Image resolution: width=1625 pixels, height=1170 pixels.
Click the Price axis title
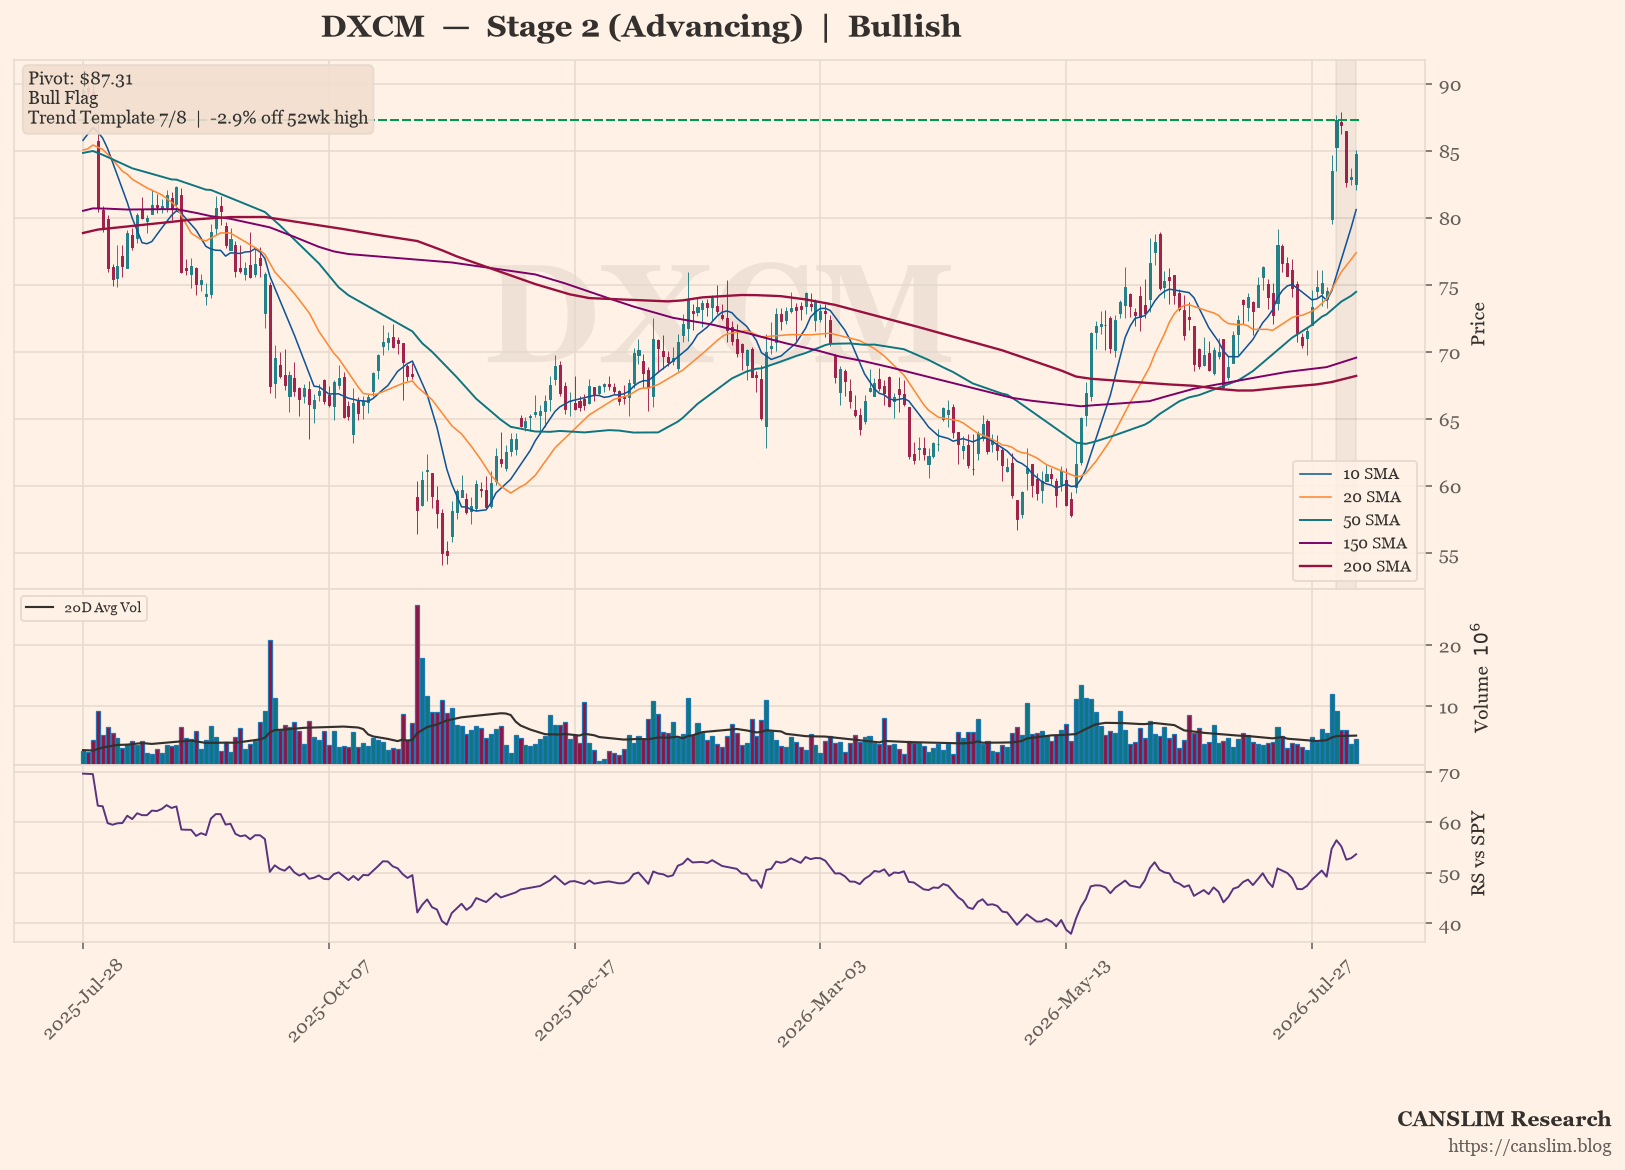click(1479, 324)
